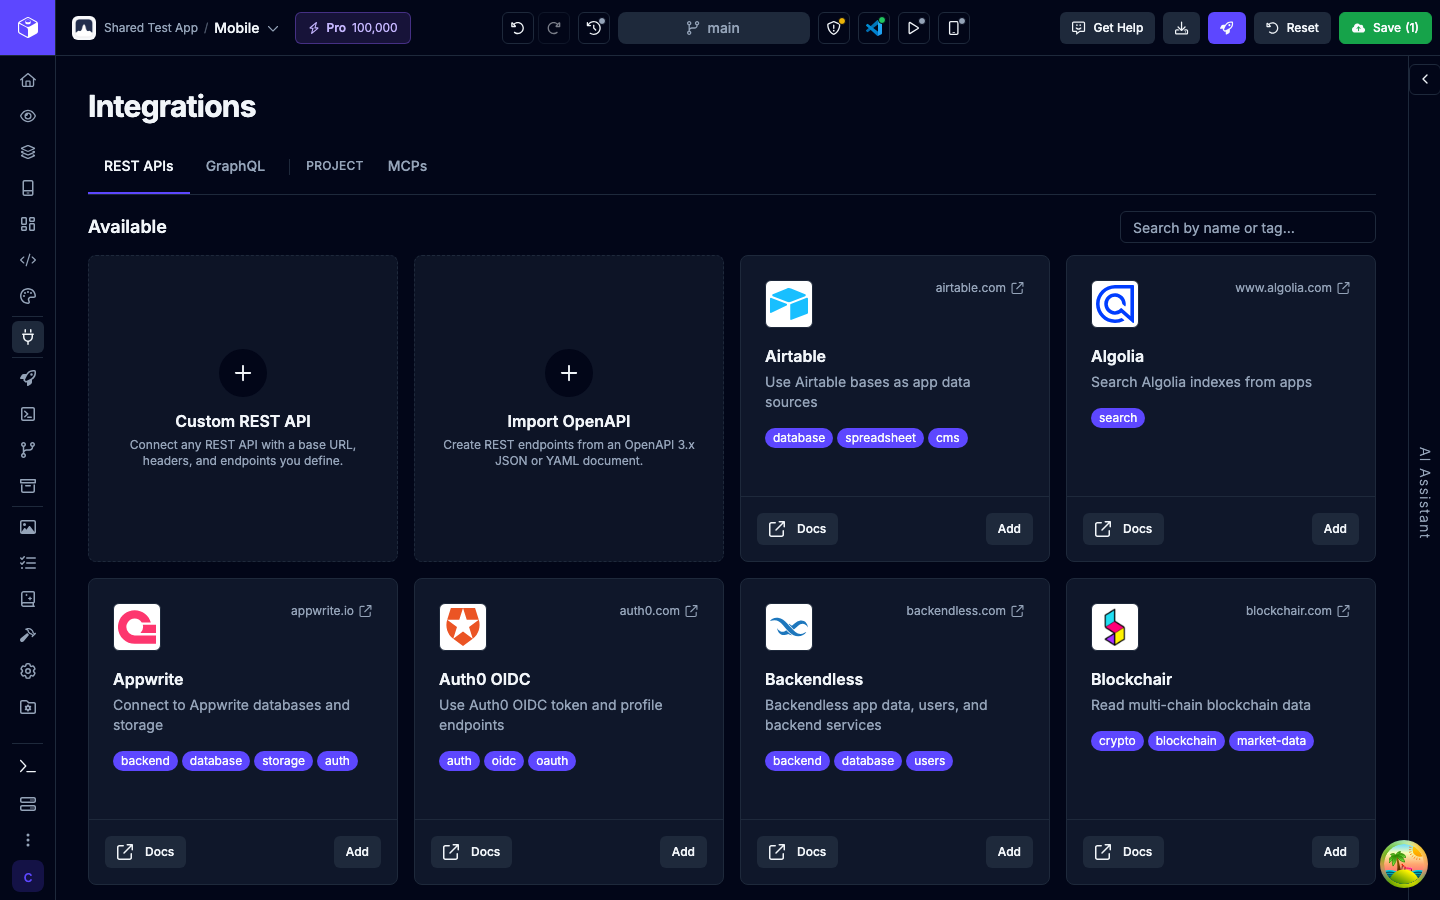Switch to the GraphQL tab
Screen dimensions: 1440x900
[235, 166]
